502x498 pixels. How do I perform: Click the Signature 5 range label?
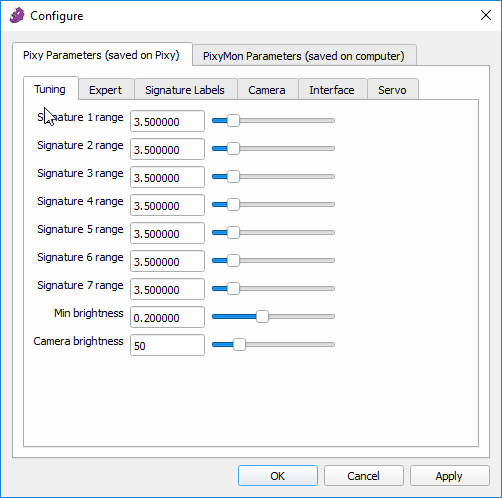tap(80, 230)
